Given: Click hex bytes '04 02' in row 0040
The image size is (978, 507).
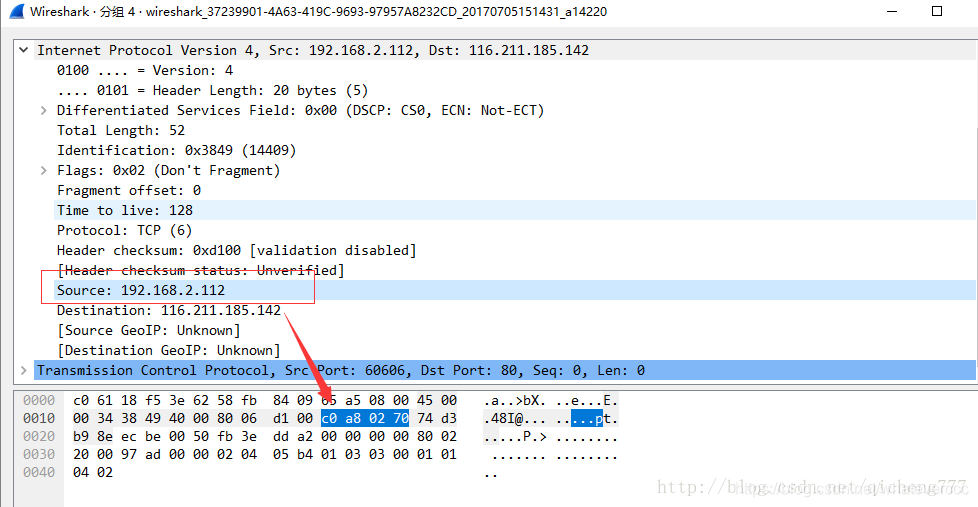Looking at the screenshot, I should click(92, 473).
